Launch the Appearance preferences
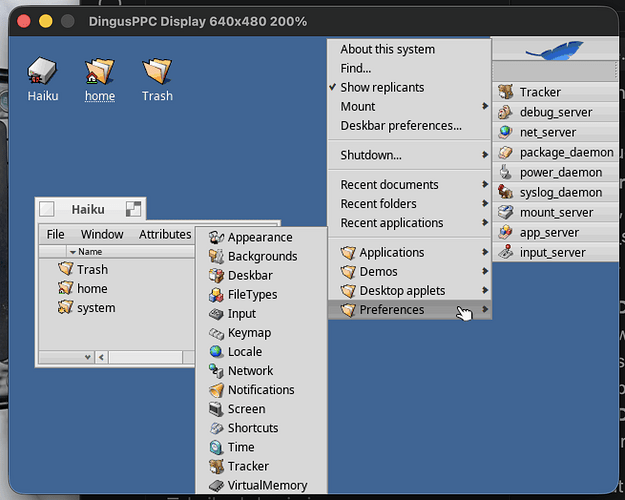This screenshot has width=625, height=500. click(x=261, y=237)
